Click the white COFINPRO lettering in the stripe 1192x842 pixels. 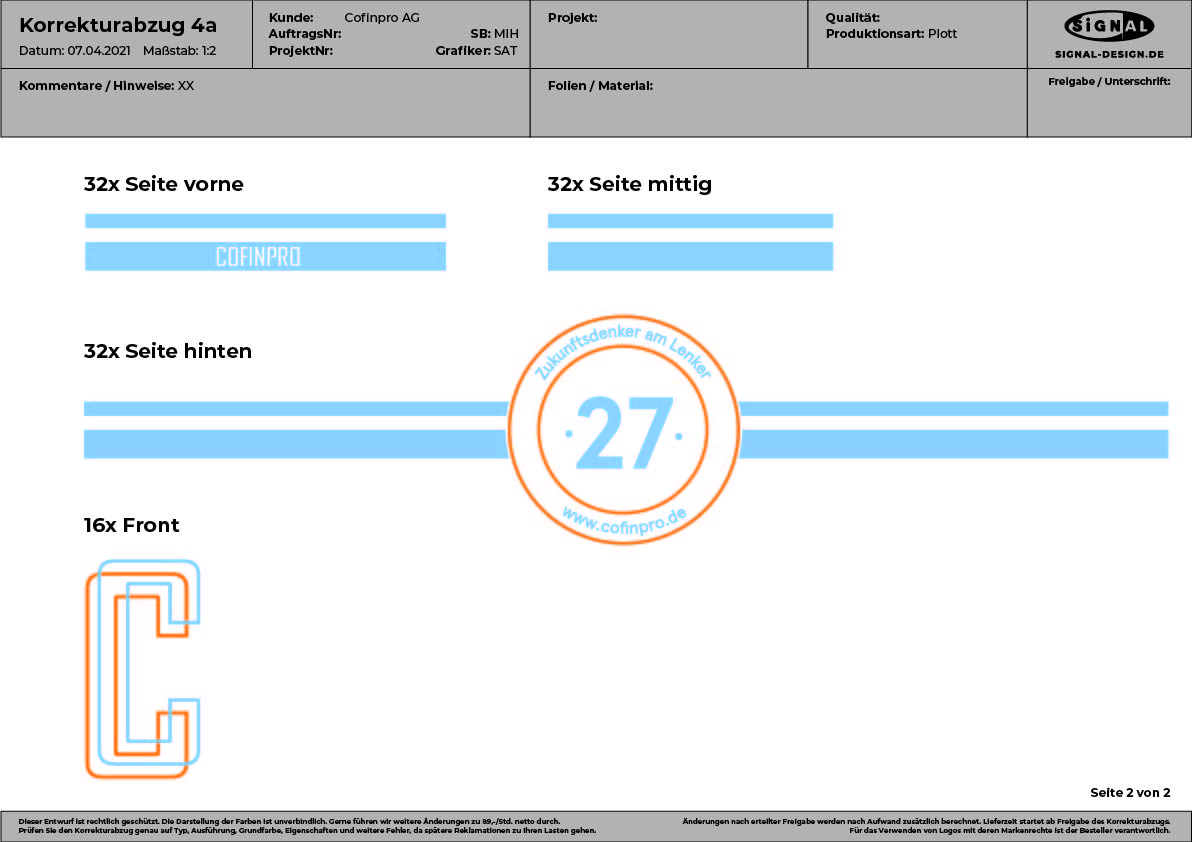258,257
